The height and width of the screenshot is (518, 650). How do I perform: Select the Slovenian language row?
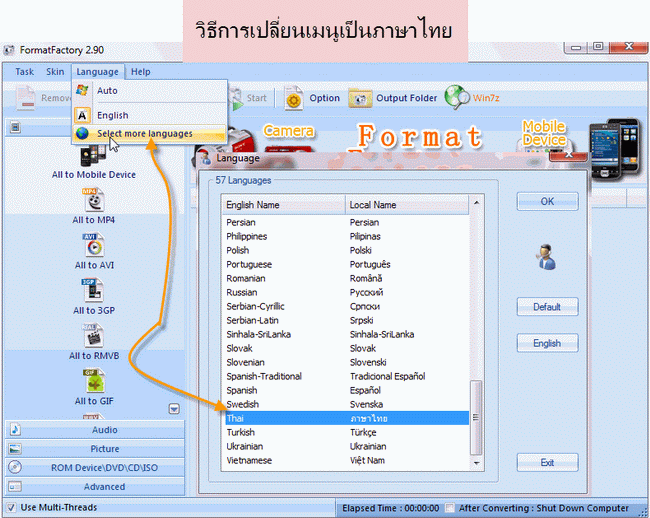tap(347, 362)
